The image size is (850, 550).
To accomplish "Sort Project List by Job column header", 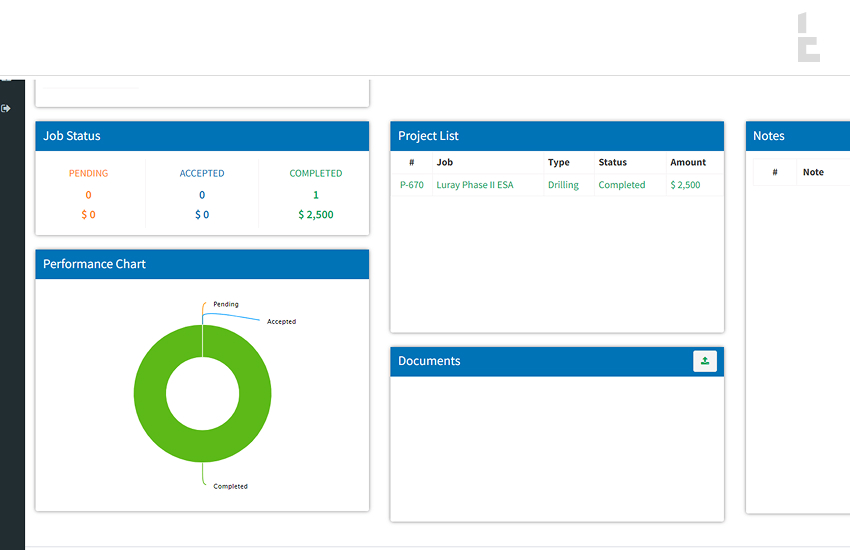I will click(445, 162).
